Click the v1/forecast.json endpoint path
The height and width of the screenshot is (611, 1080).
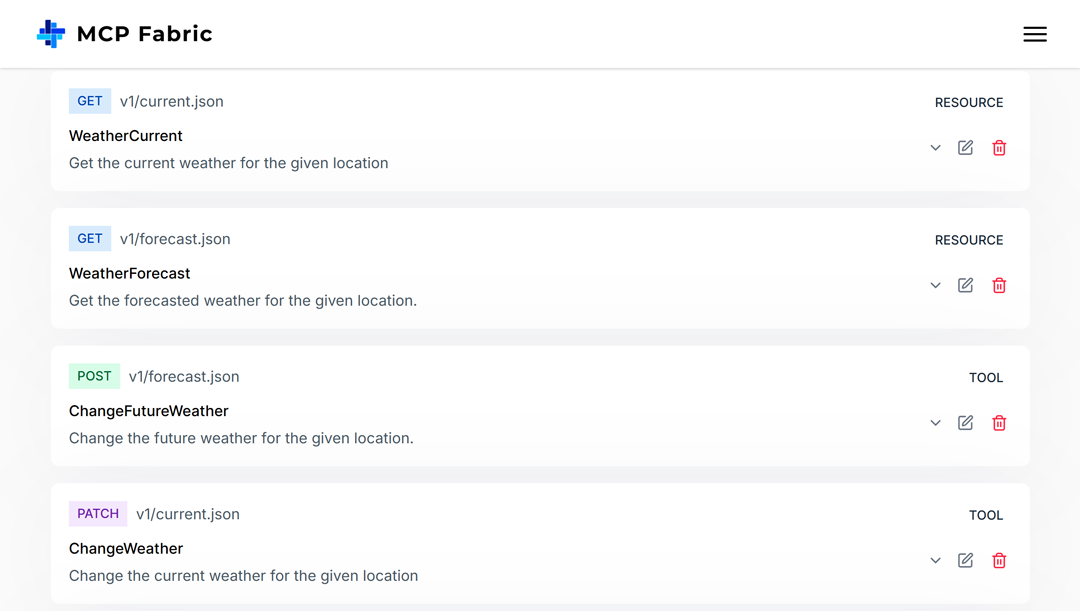coord(175,239)
